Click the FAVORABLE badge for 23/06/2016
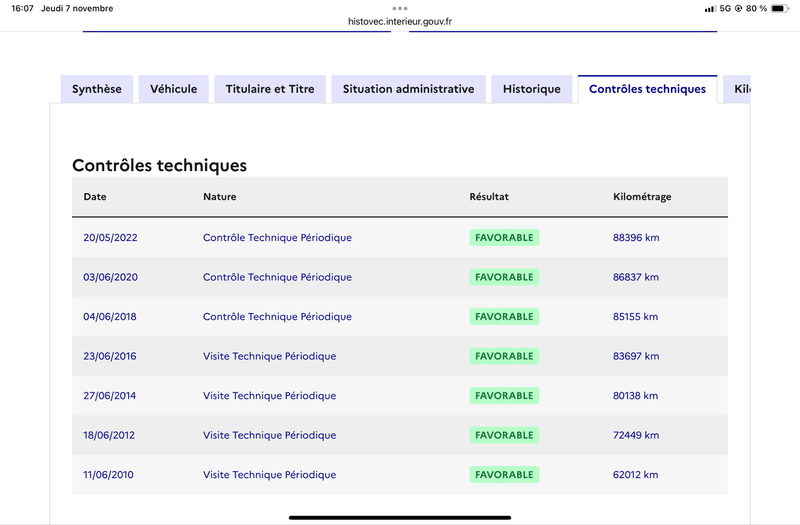The height and width of the screenshot is (525, 800). click(504, 356)
